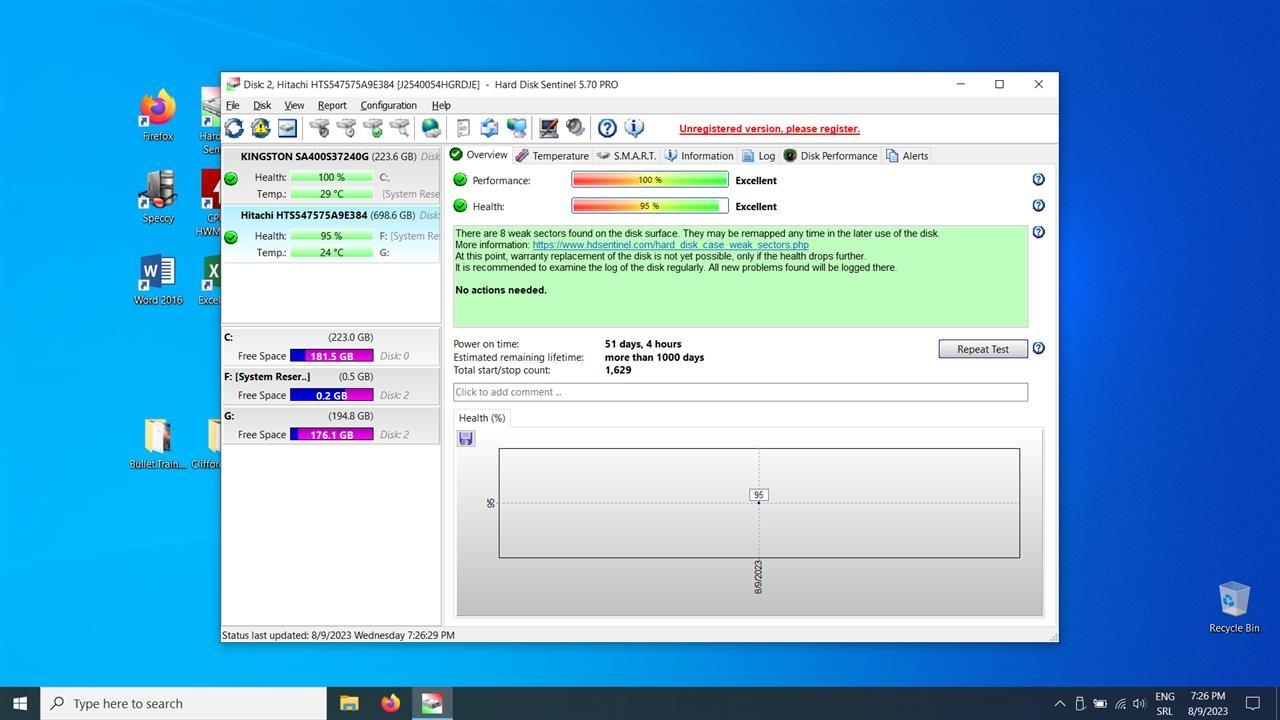Select the Hitachi HTS547575A9E384 disk entry
The image size is (1280, 720).
[331, 235]
